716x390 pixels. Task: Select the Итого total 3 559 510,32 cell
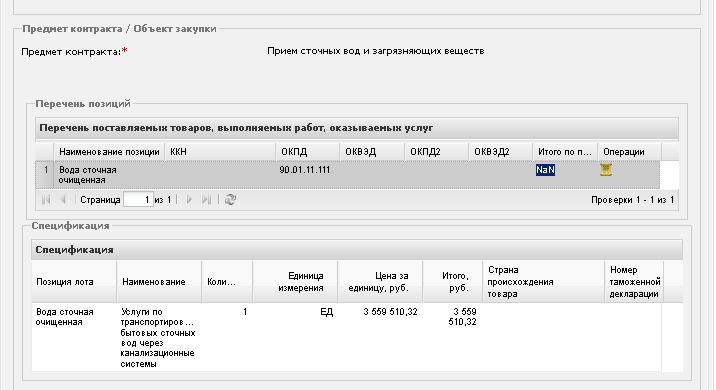pos(463,317)
